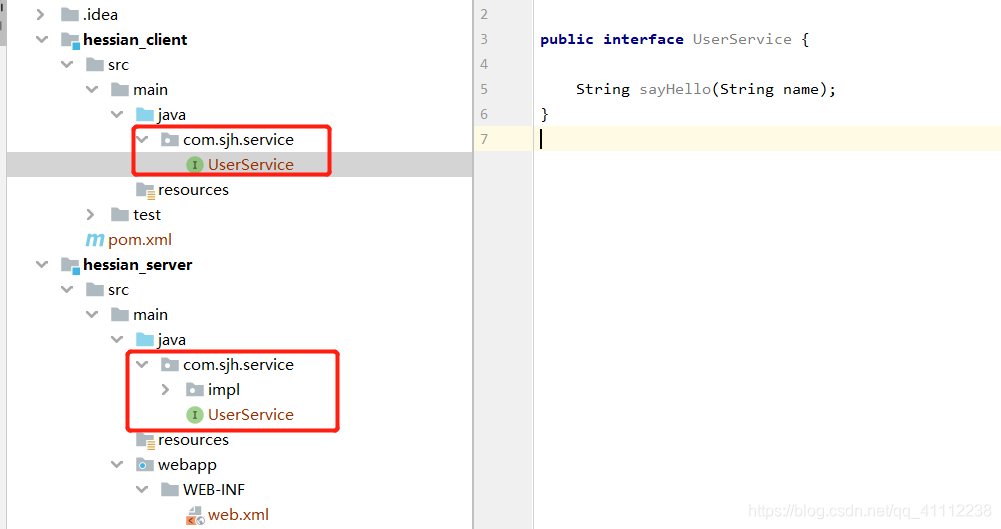The width and height of the screenshot is (1001, 529).
Task: Click the java source folder icon in hessian_client
Action: pyautogui.click(x=145, y=114)
